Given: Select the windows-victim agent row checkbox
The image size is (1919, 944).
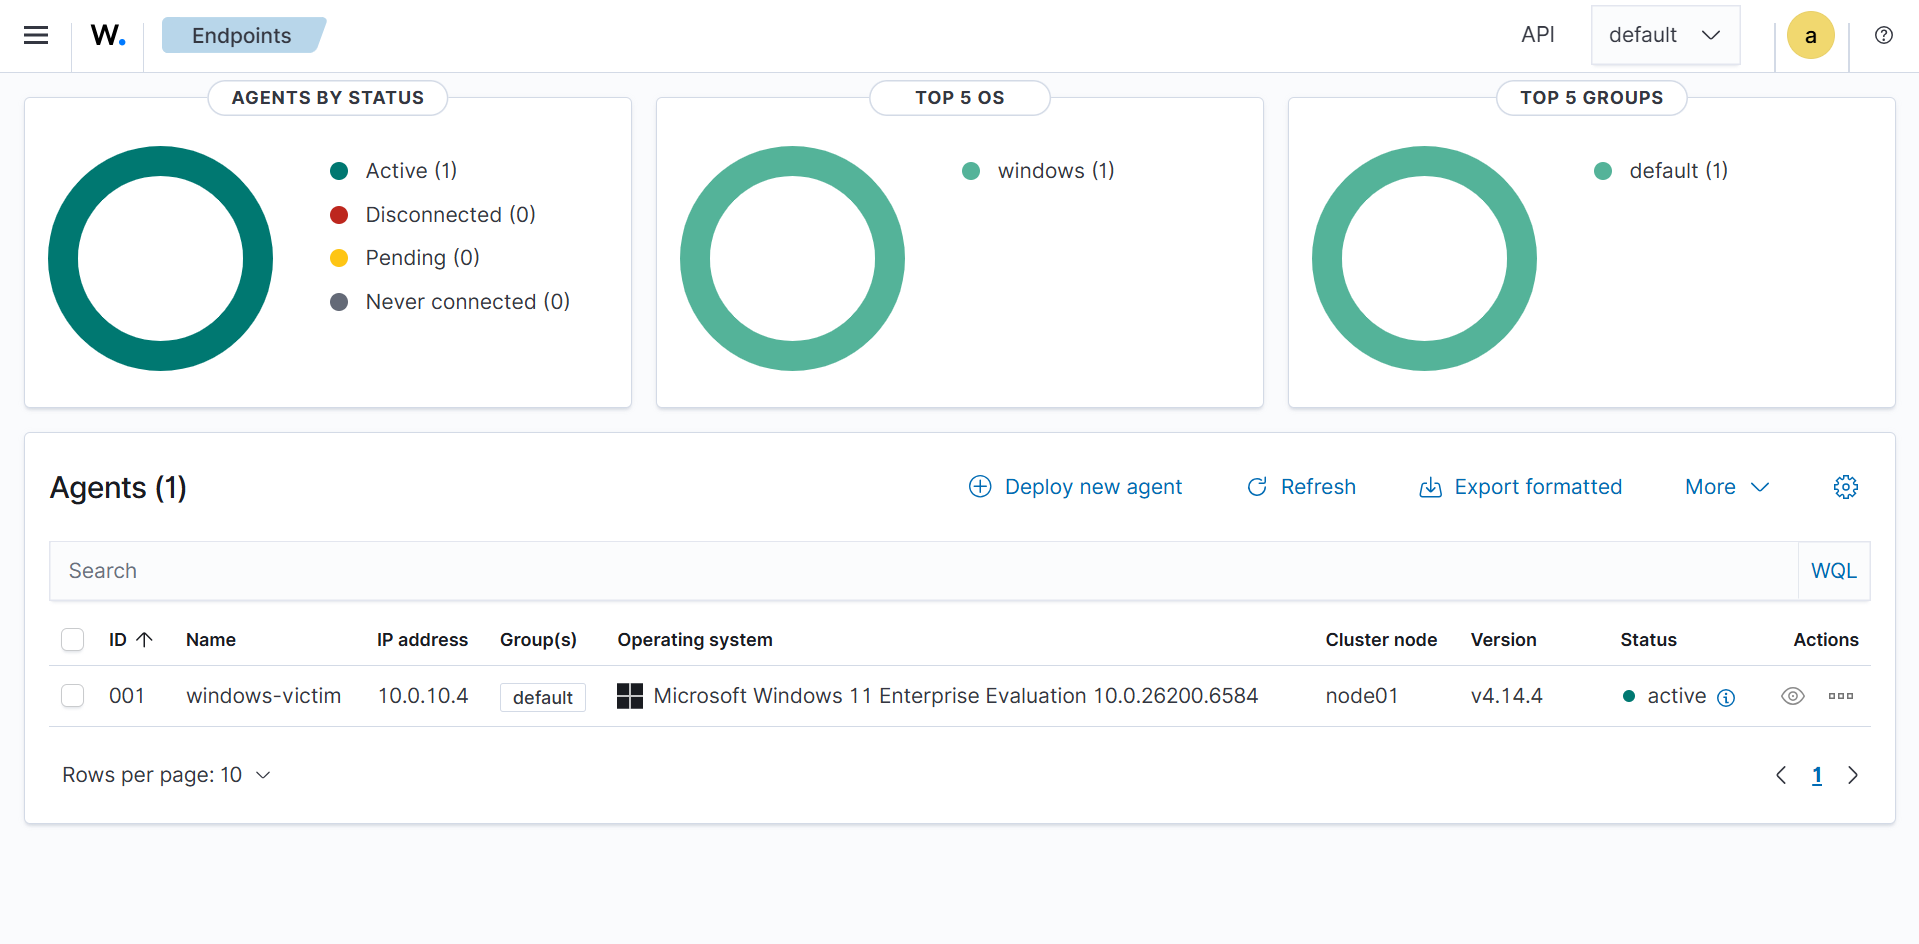Looking at the screenshot, I should [73, 696].
